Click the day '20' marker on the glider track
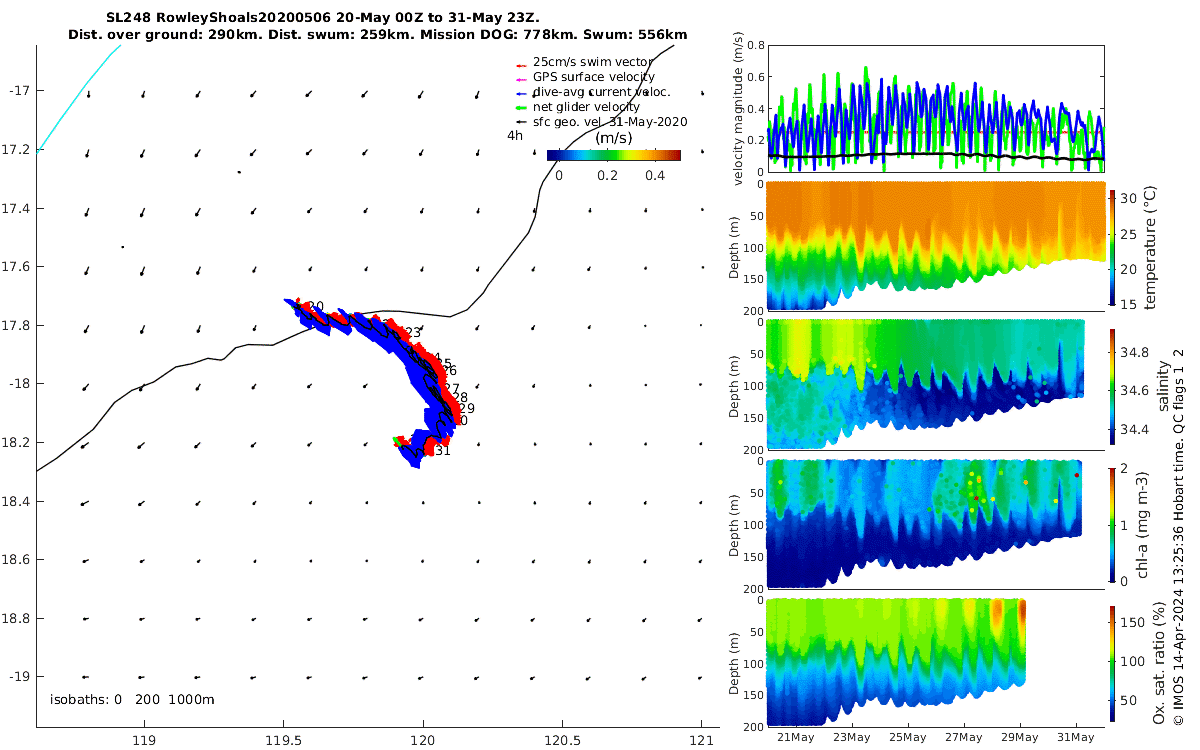 [x=316, y=307]
